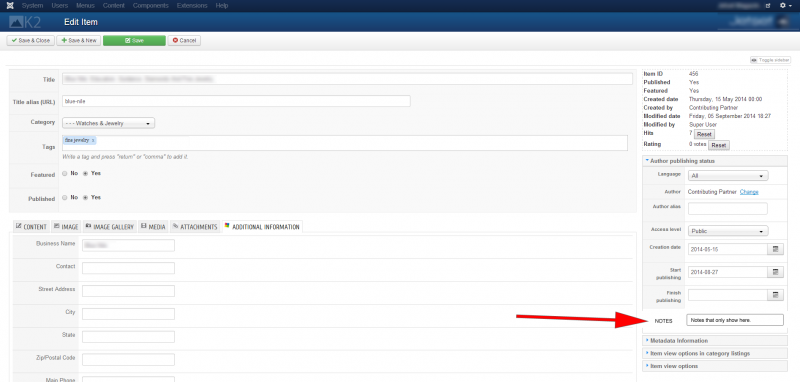
Task: Expand Item view options section
Action: point(715,366)
